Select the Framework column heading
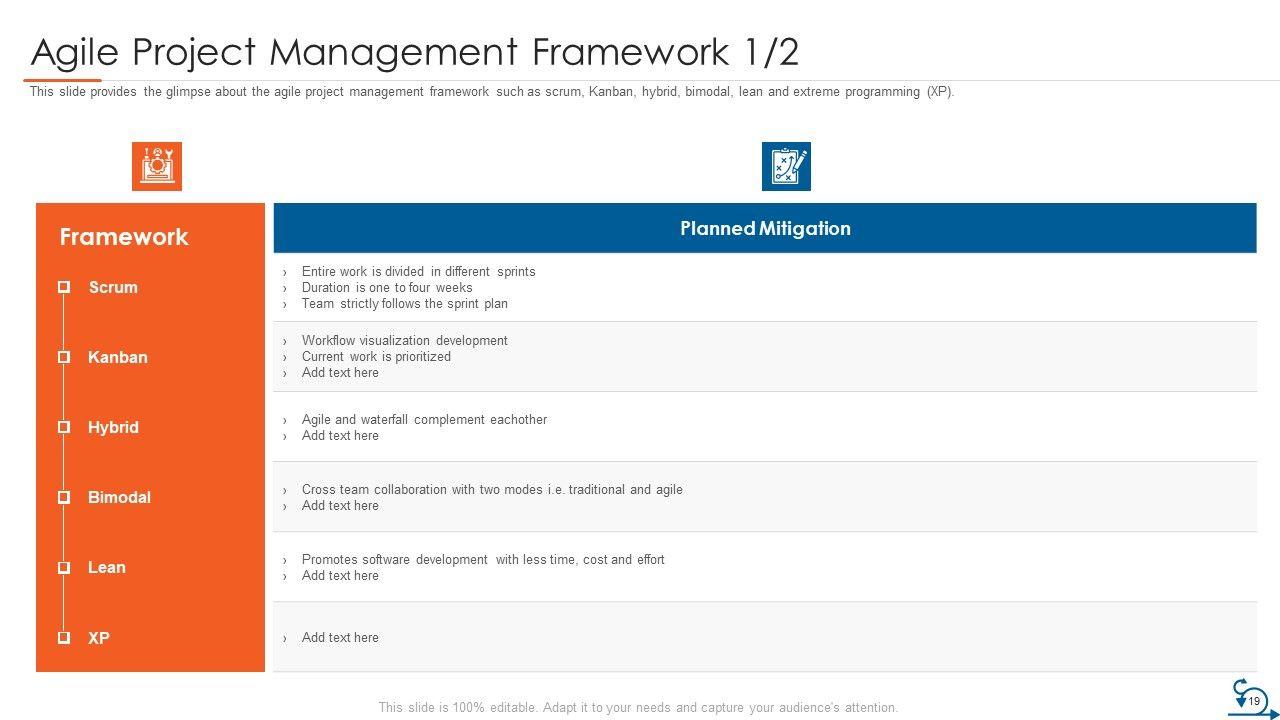The width and height of the screenshot is (1280, 720). click(x=124, y=237)
